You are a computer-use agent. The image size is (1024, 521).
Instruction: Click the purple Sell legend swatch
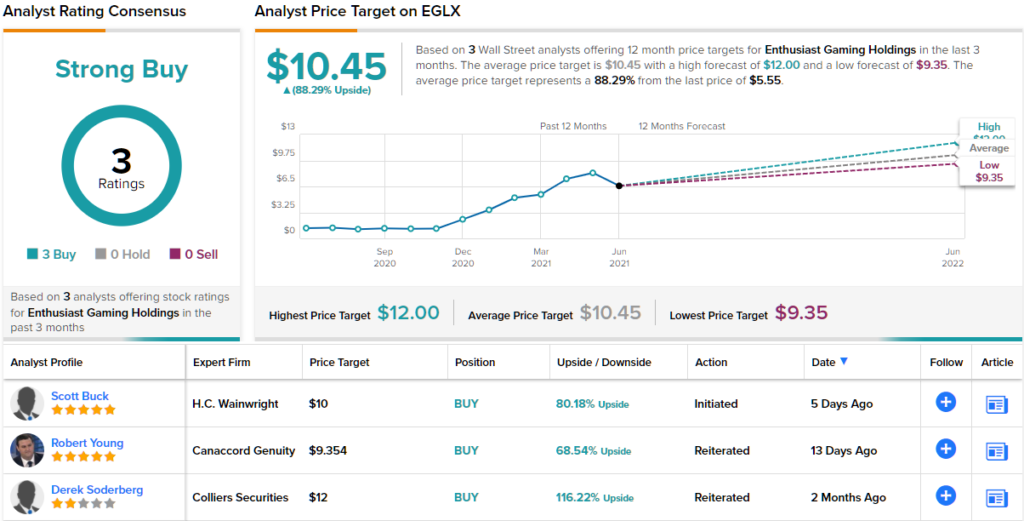[x=175, y=254]
